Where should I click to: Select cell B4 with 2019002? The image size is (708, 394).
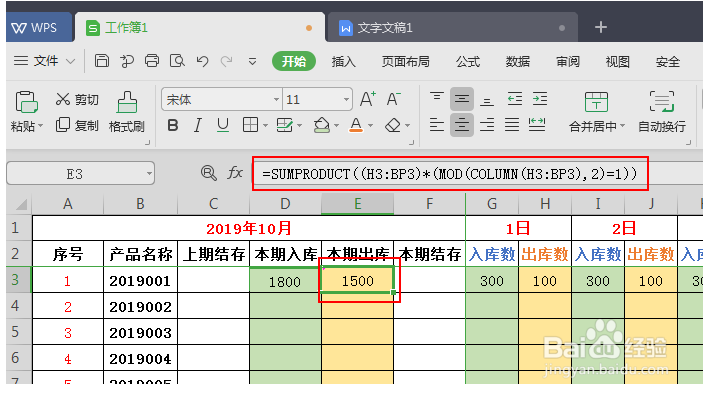click(140, 306)
